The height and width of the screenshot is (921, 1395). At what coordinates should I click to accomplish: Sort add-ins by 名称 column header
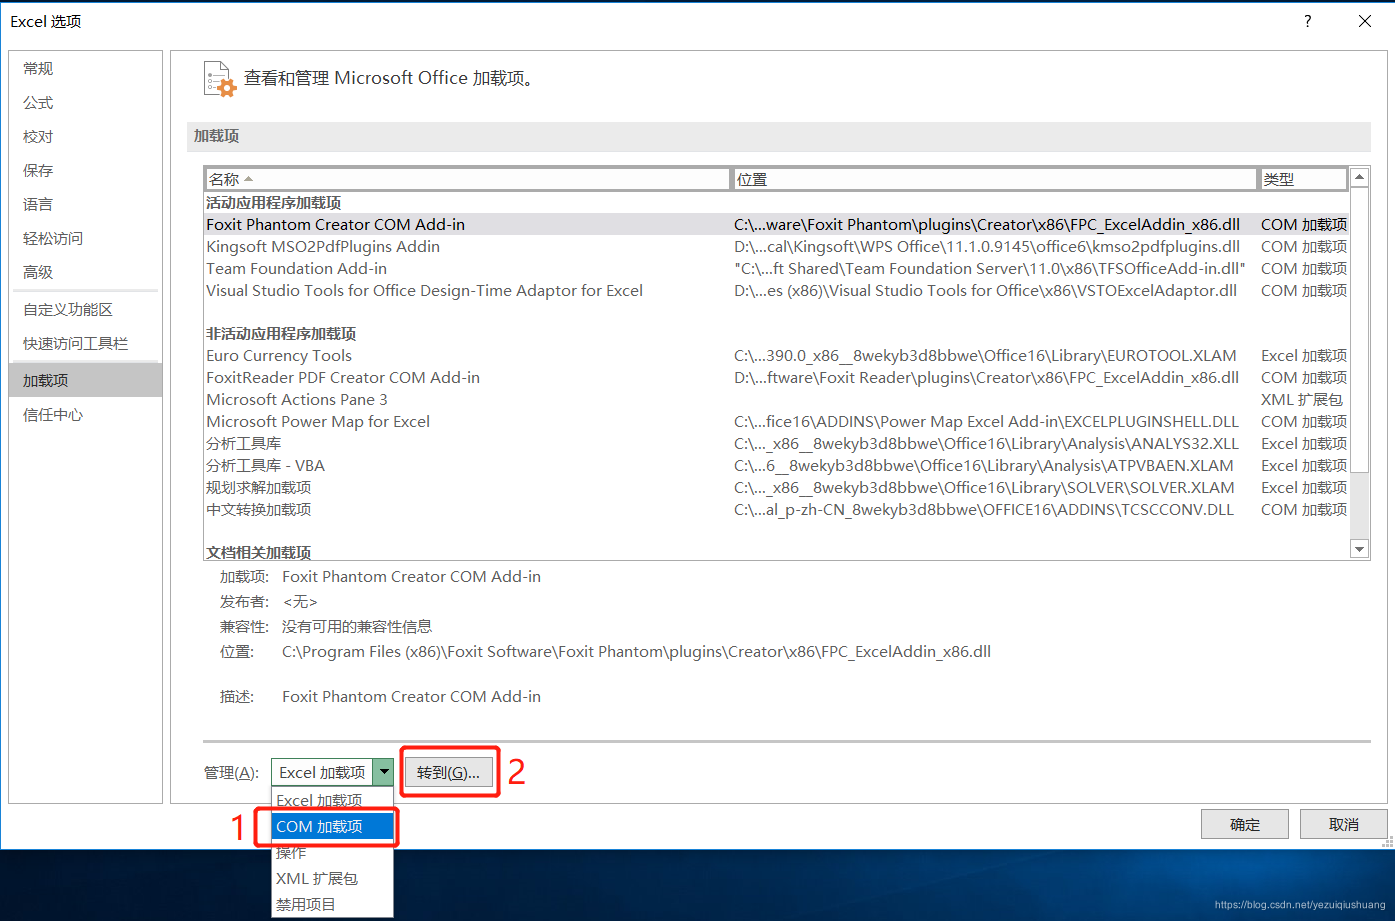tap(468, 179)
